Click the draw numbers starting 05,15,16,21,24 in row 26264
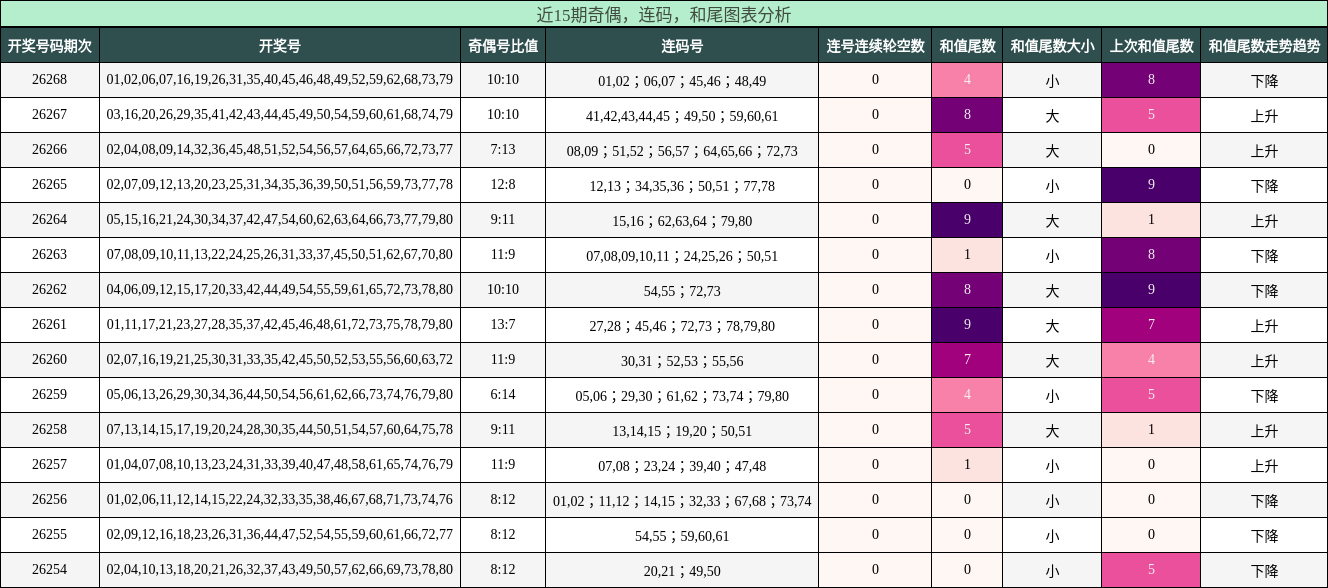The width and height of the screenshot is (1328, 588). pos(280,220)
